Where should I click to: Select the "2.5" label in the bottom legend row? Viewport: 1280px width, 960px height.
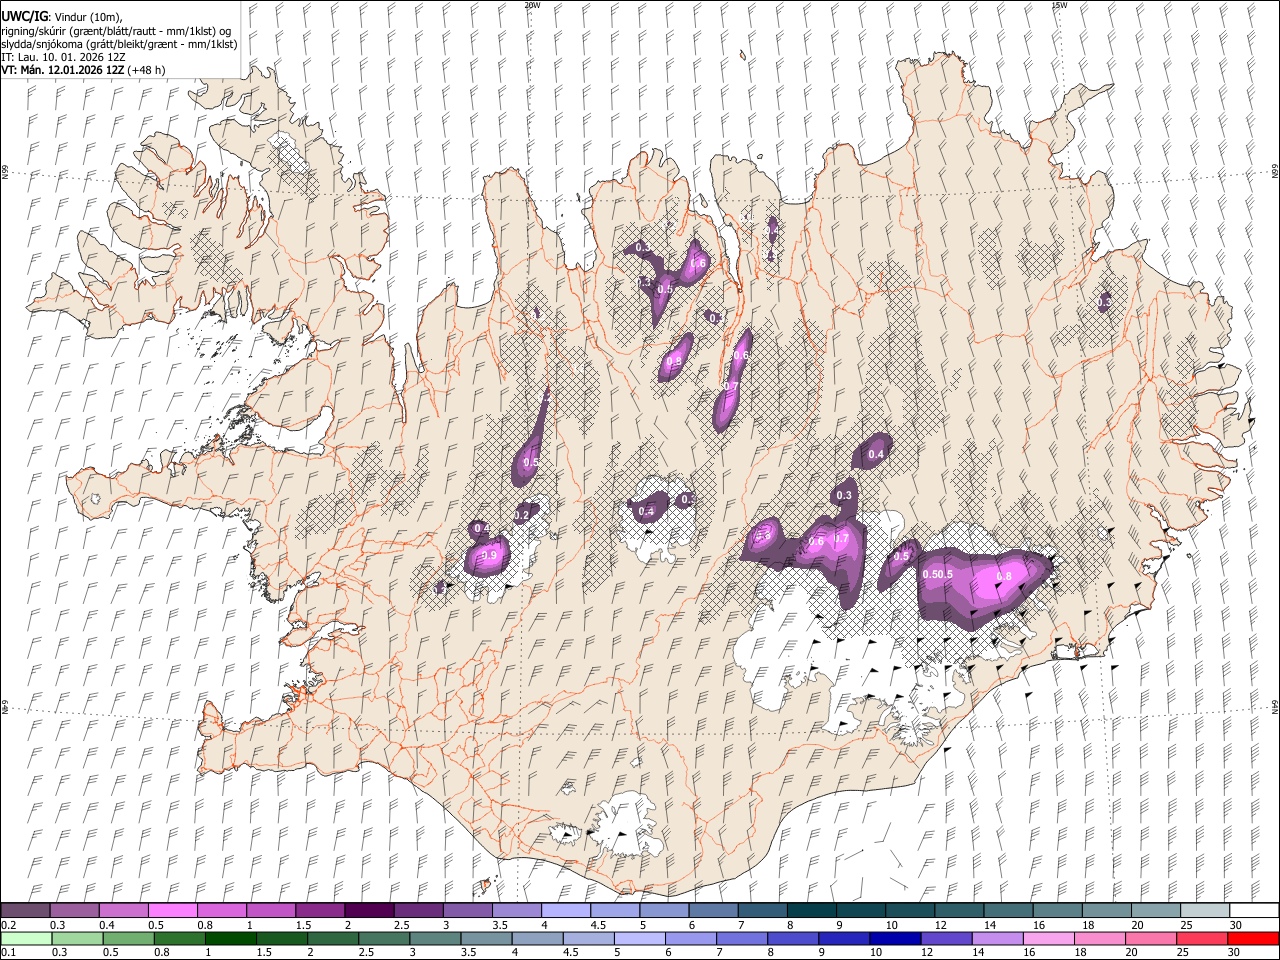click(x=366, y=952)
